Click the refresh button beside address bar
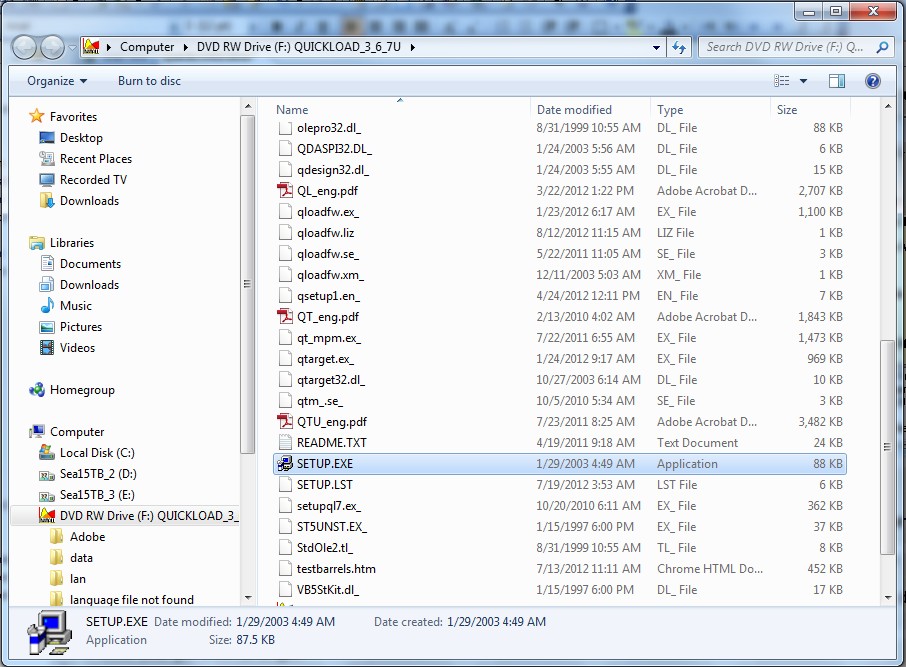906x667 pixels. pyautogui.click(x=680, y=47)
